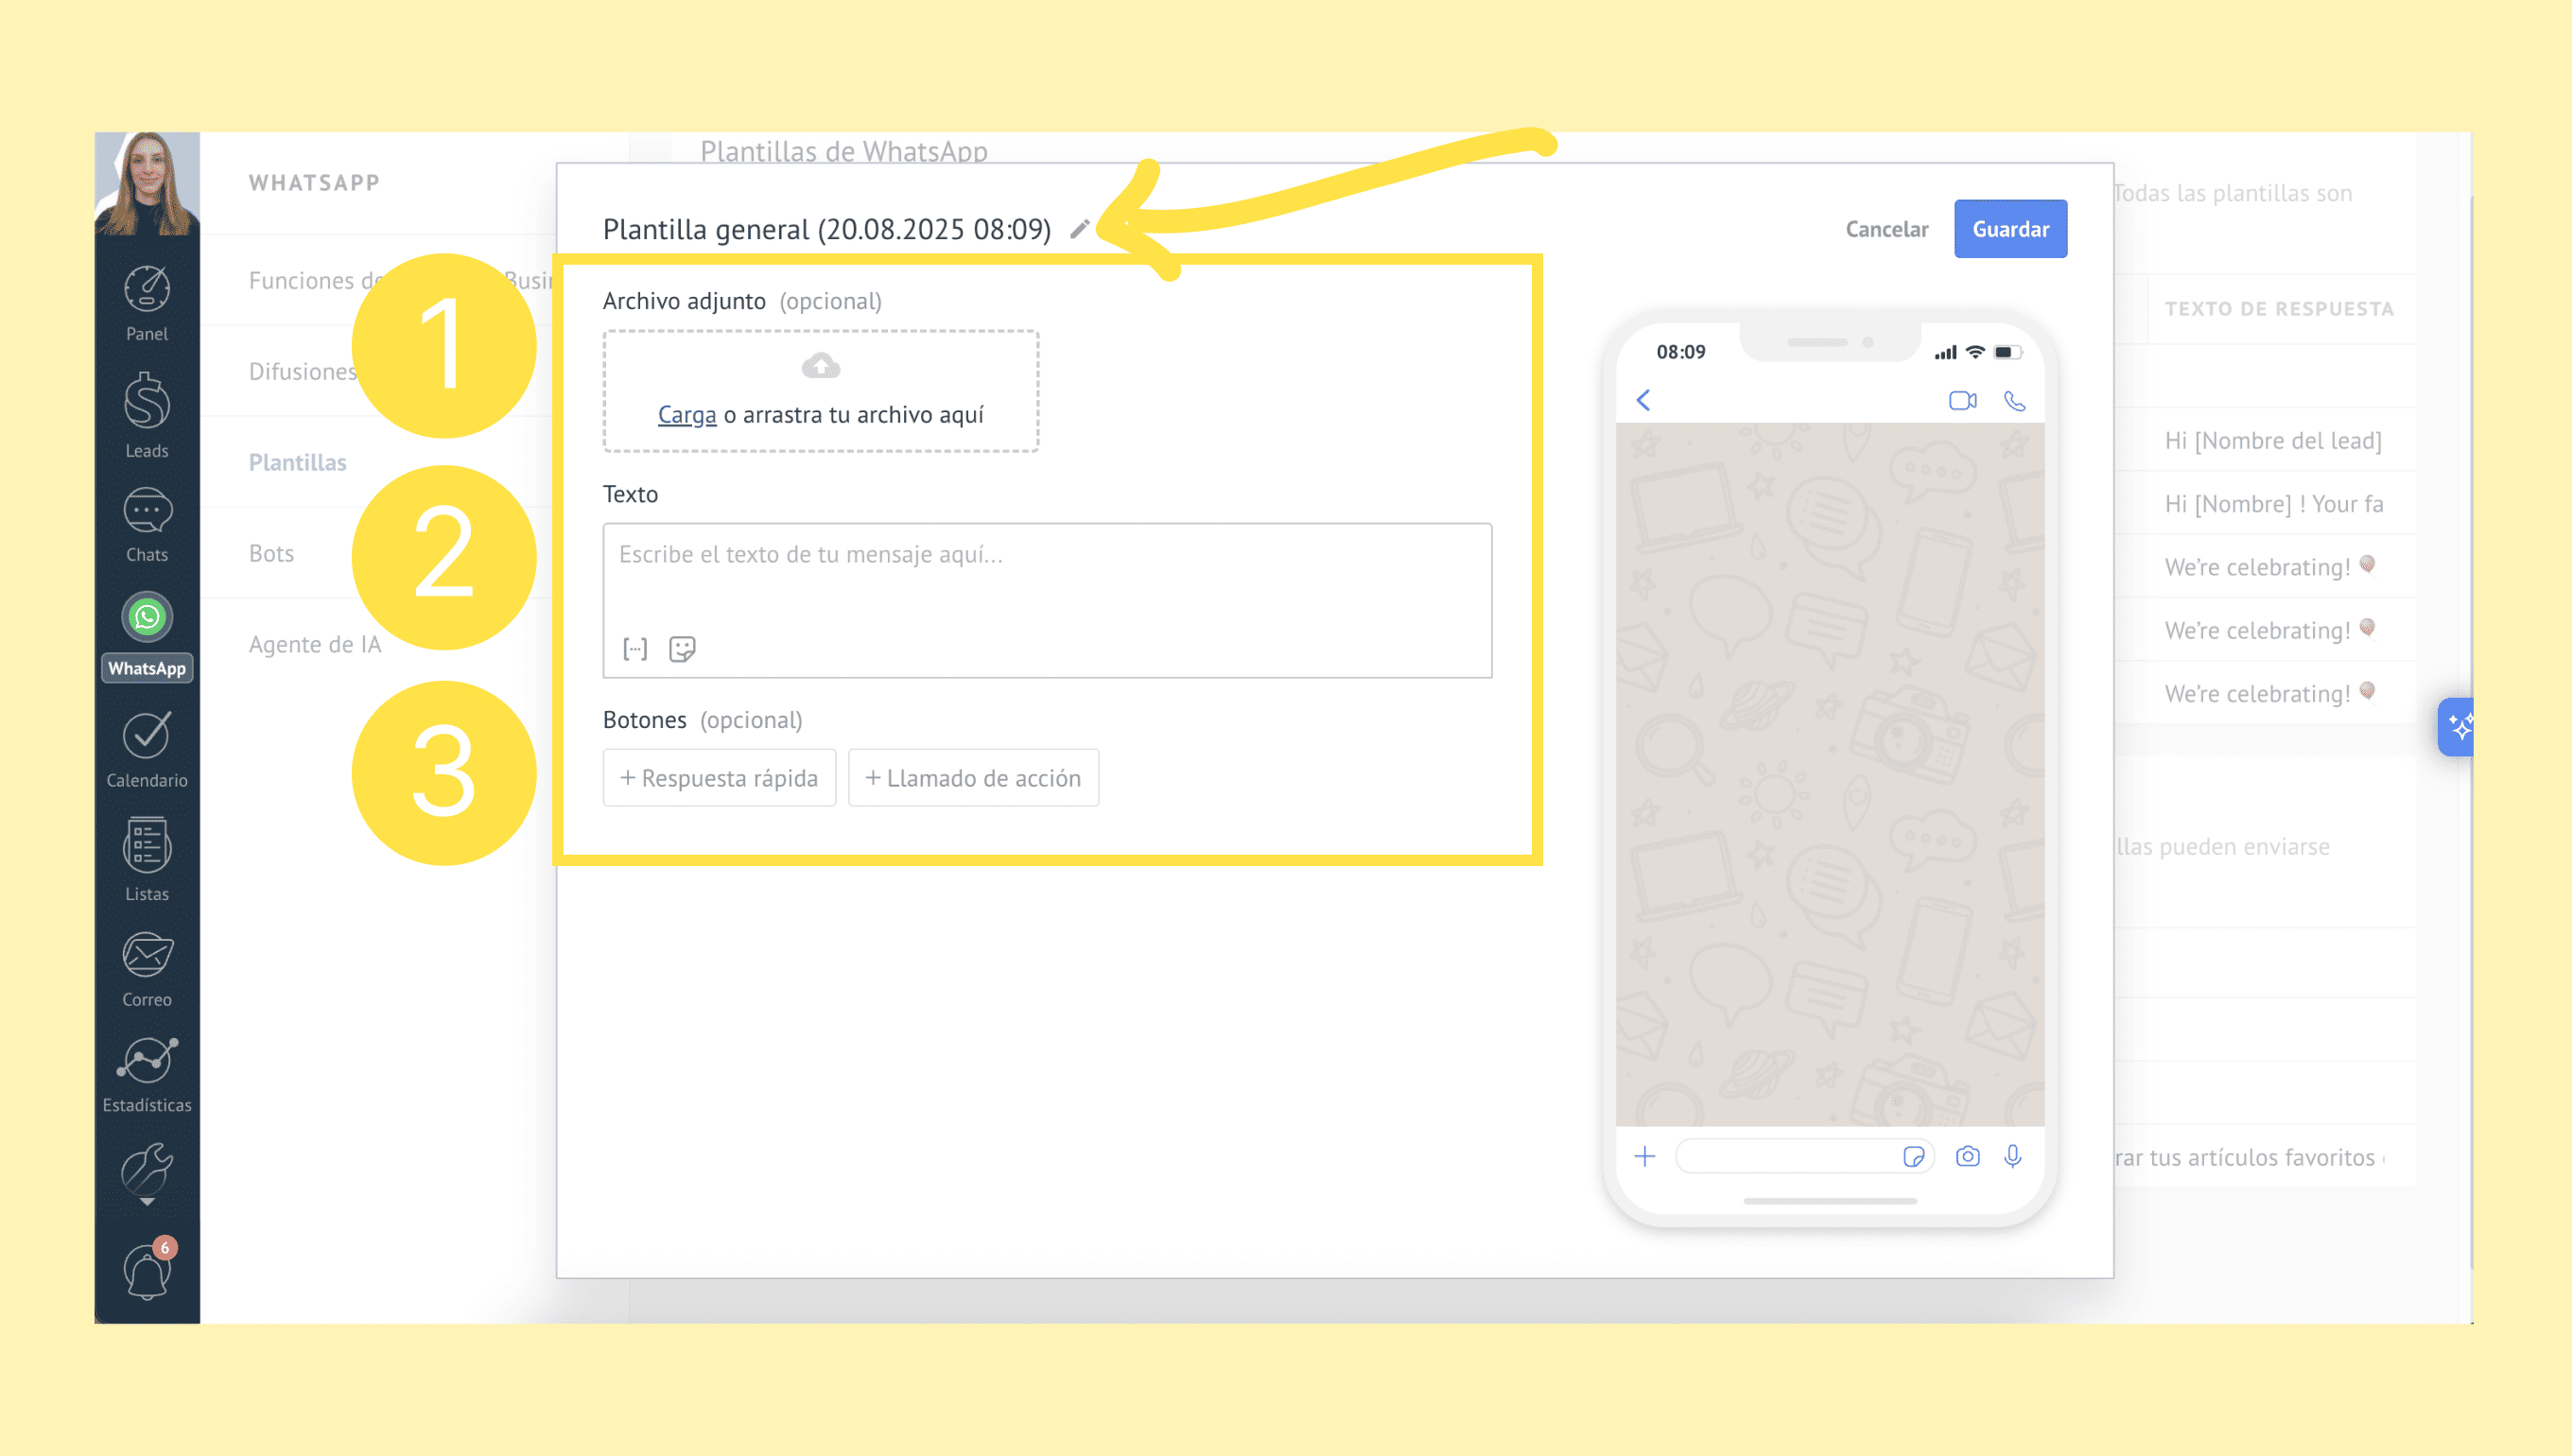The height and width of the screenshot is (1456, 2572).
Task: Click the Carga upload link
Action: tap(687, 415)
